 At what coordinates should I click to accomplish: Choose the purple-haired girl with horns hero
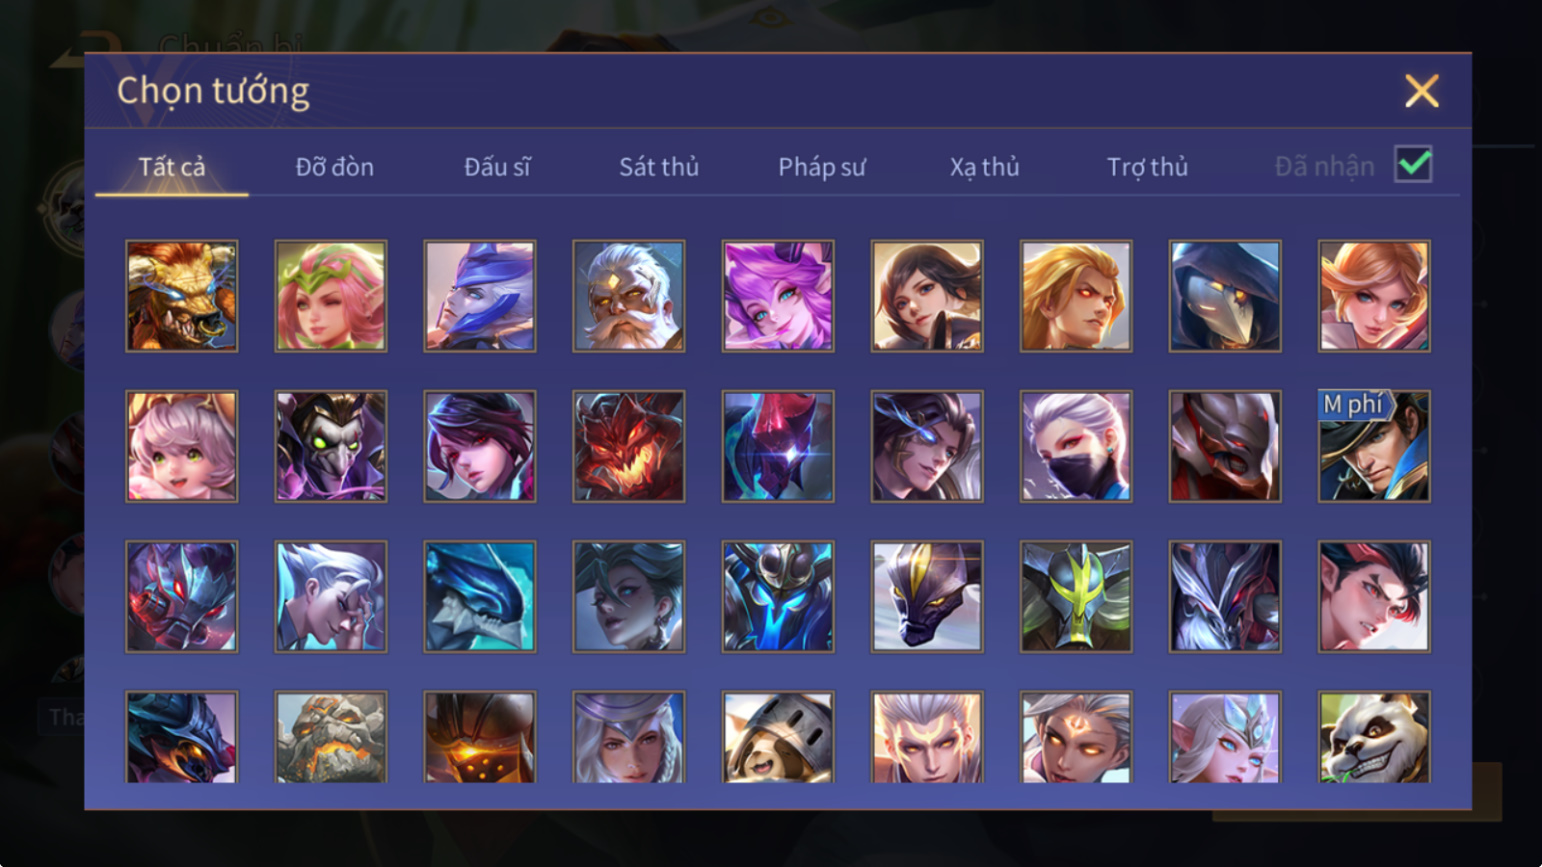[x=778, y=296]
